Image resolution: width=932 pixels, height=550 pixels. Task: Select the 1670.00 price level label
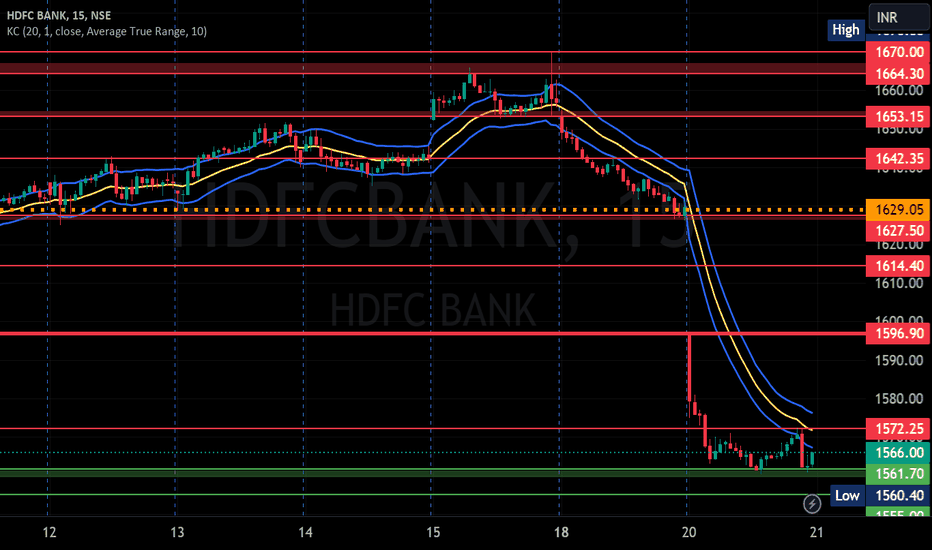click(x=899, y=52)
